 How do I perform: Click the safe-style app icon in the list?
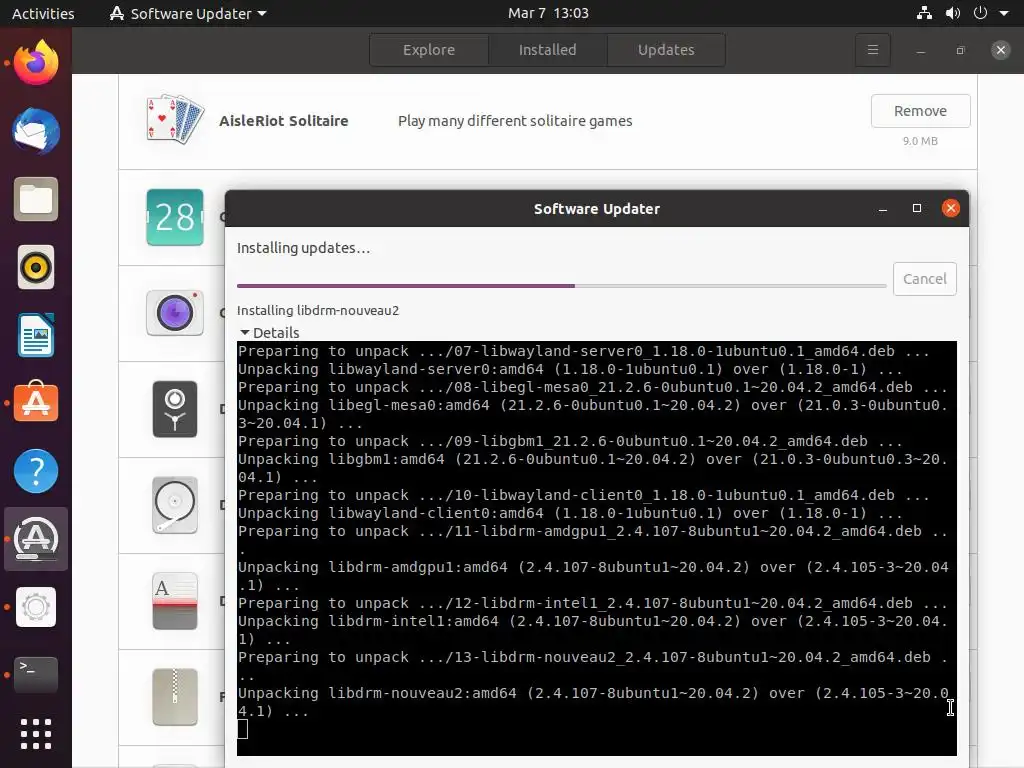(175, 409)
